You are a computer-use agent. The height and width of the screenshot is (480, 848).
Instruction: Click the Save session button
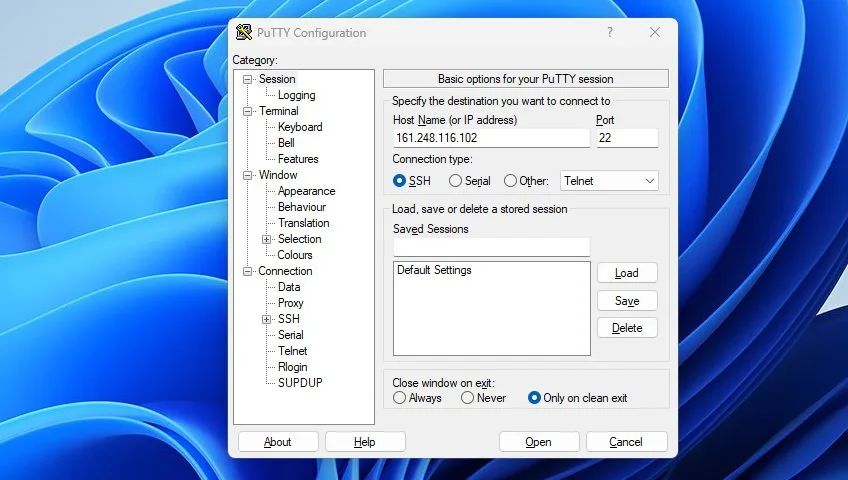(x=627, y=301)
